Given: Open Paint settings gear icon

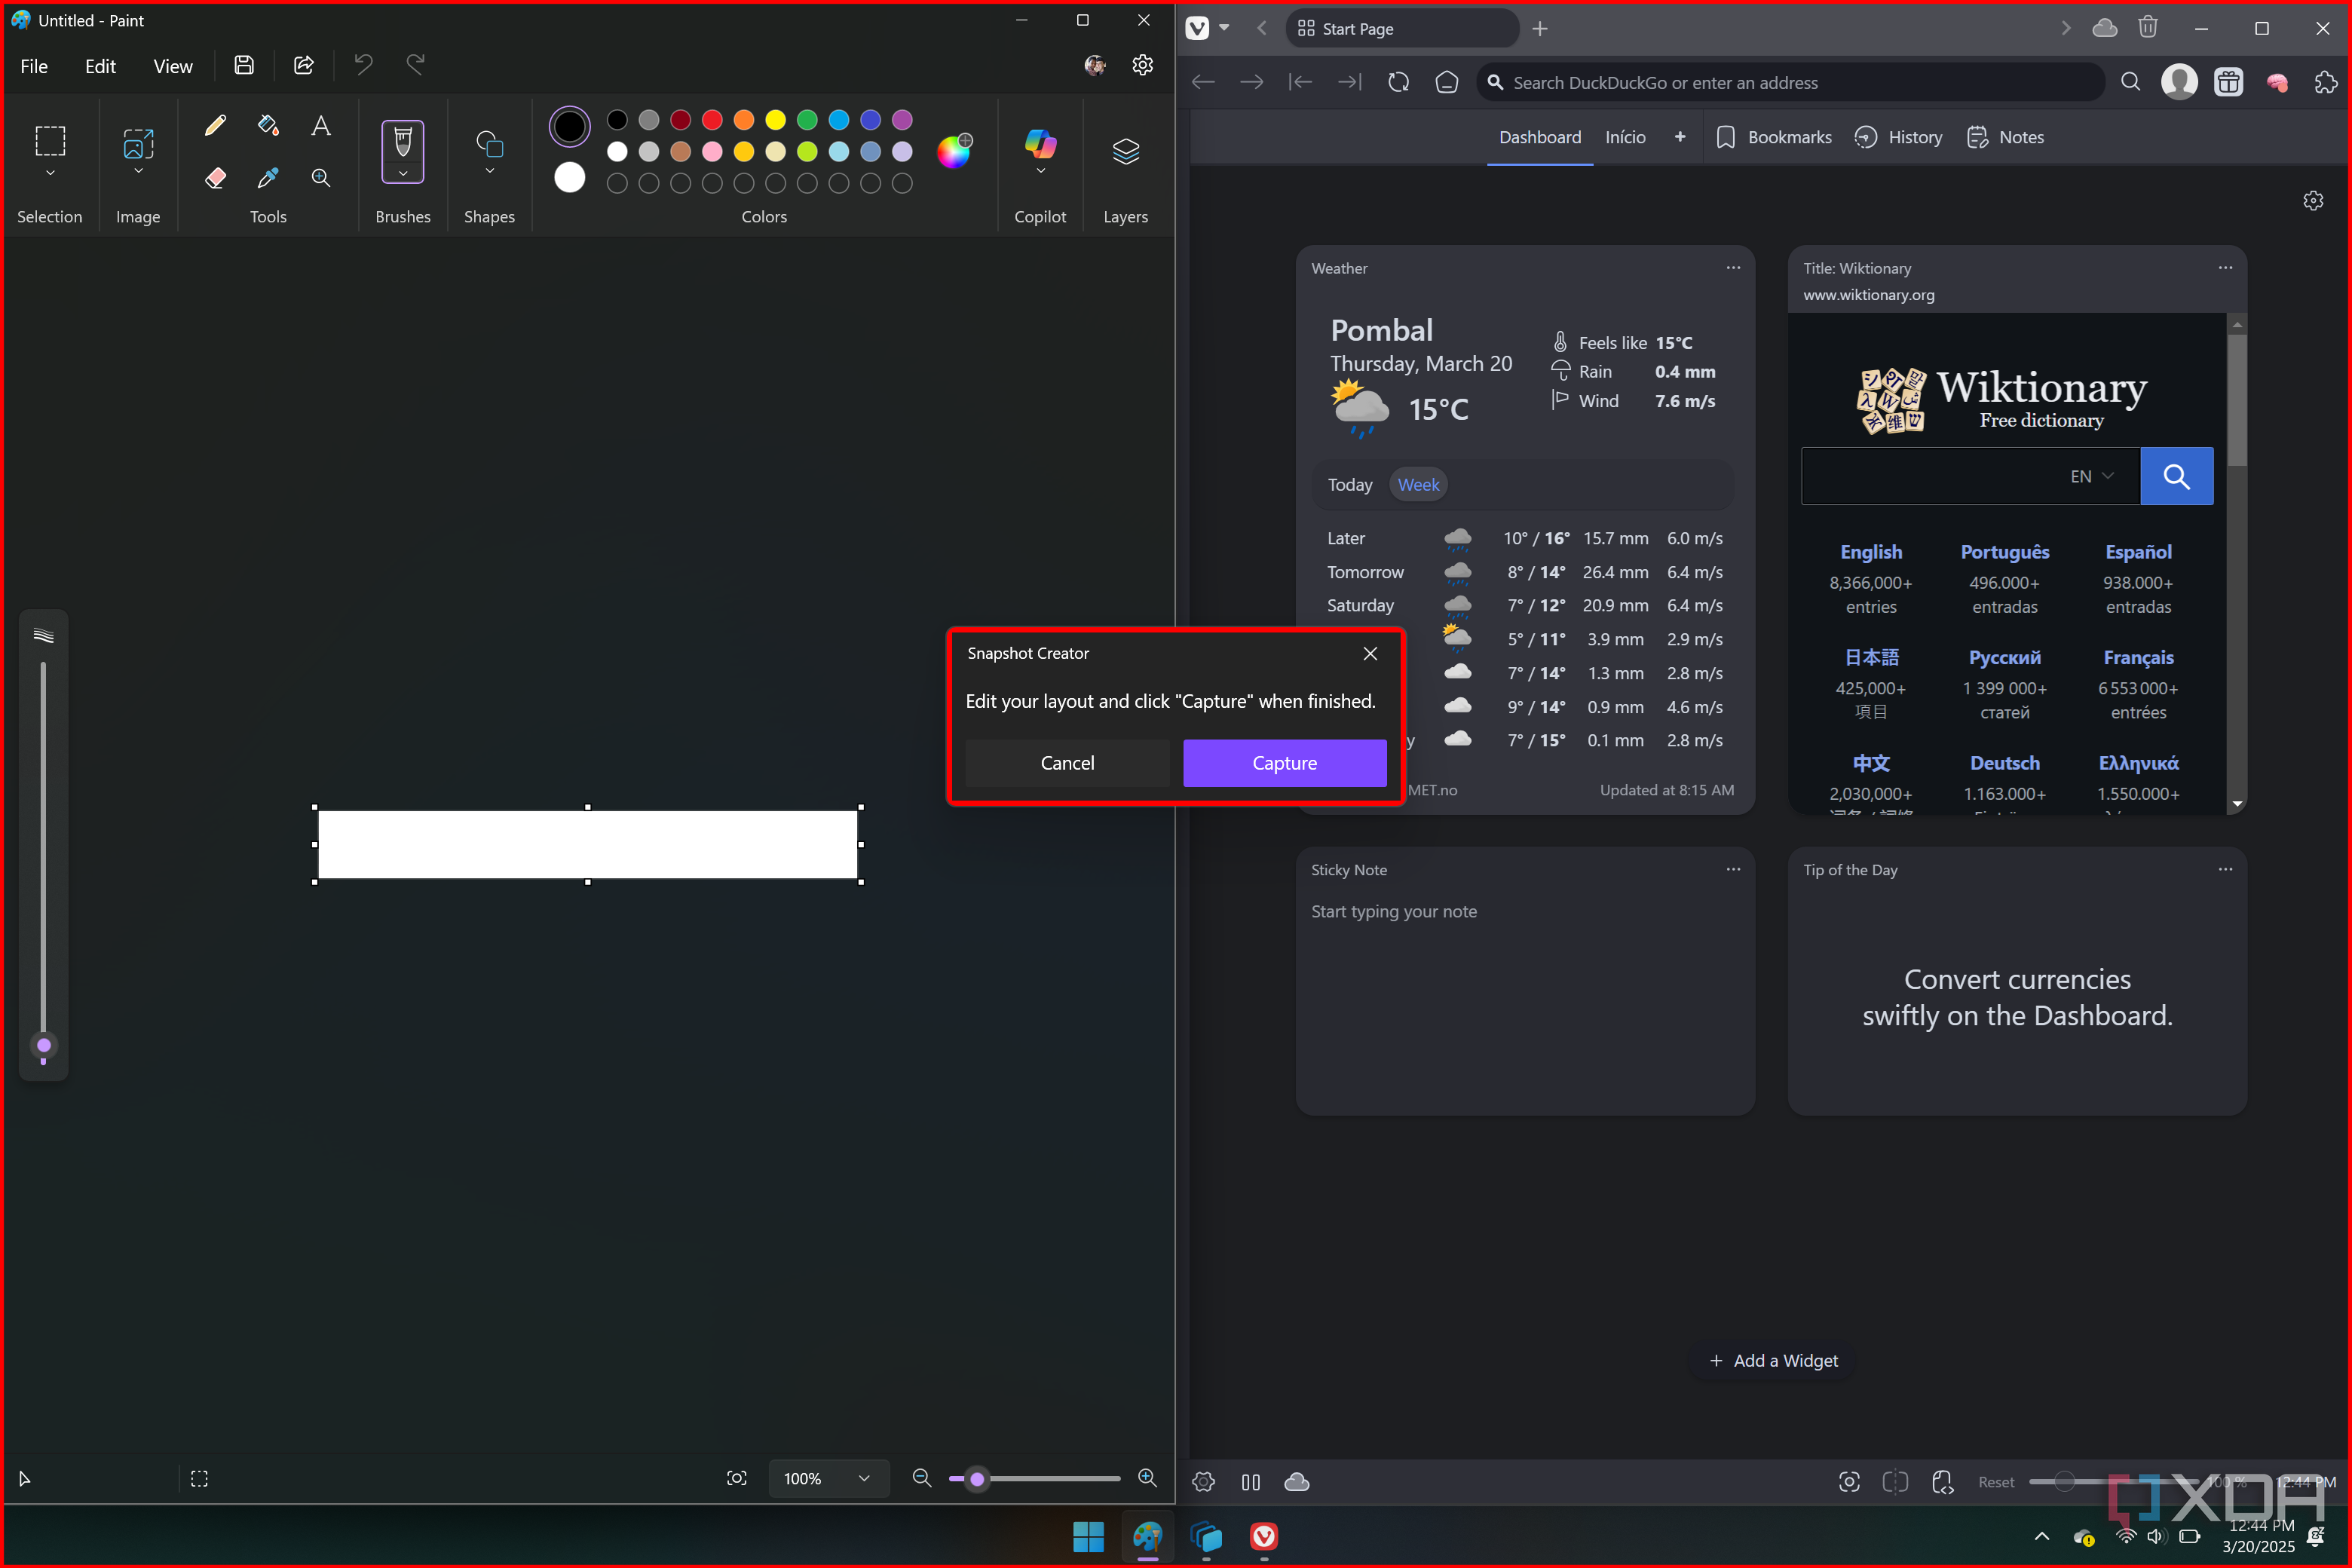Looking at the screenshot, I should point(1142,66).
